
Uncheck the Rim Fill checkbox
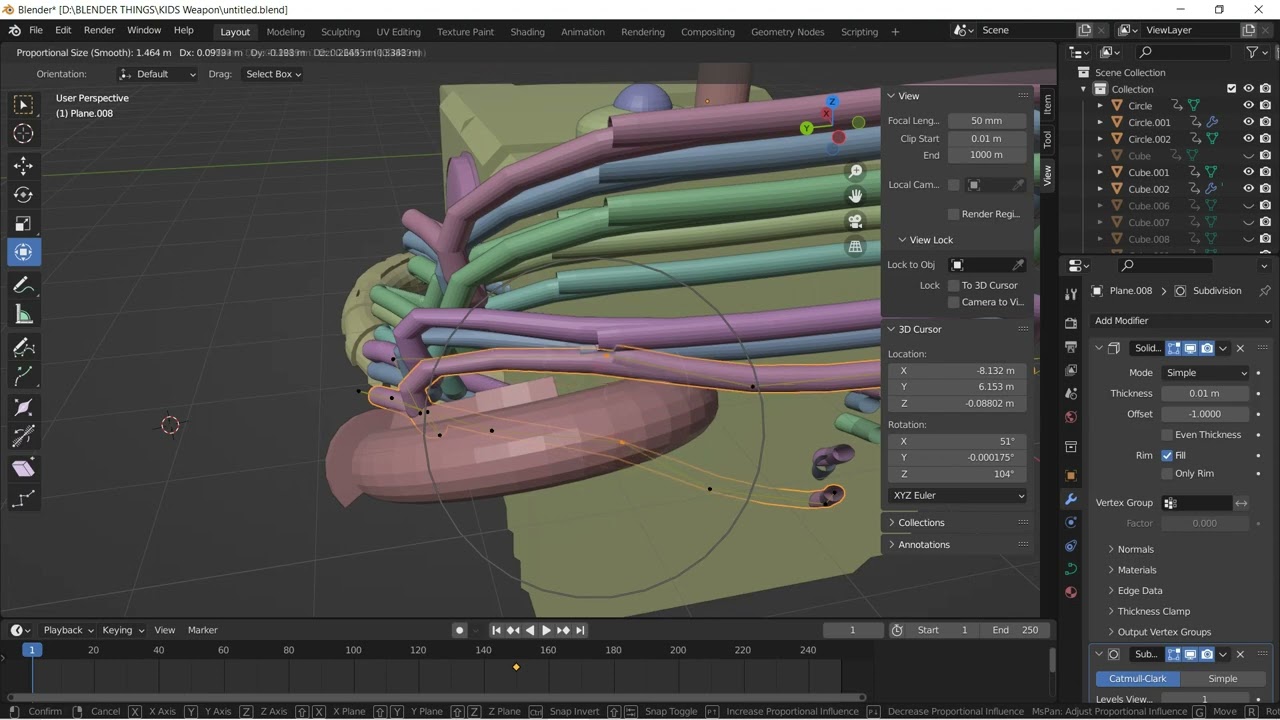point(1167,455)
